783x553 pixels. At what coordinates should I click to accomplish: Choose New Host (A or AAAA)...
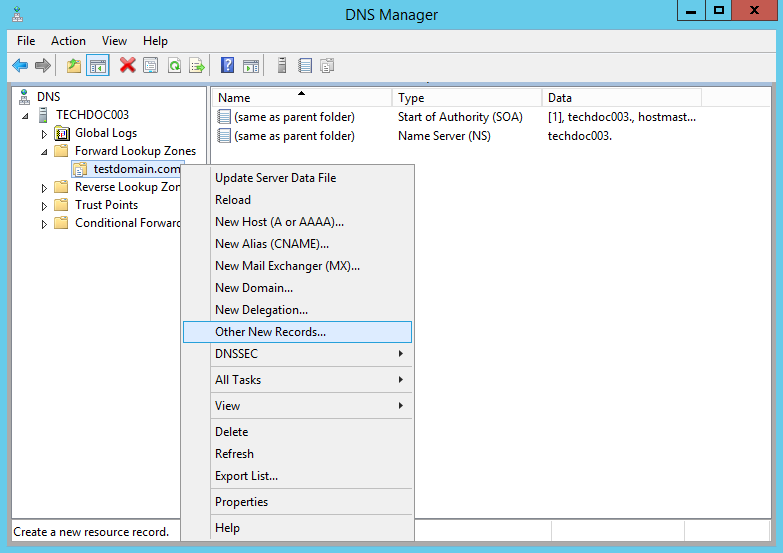point(298,222)
